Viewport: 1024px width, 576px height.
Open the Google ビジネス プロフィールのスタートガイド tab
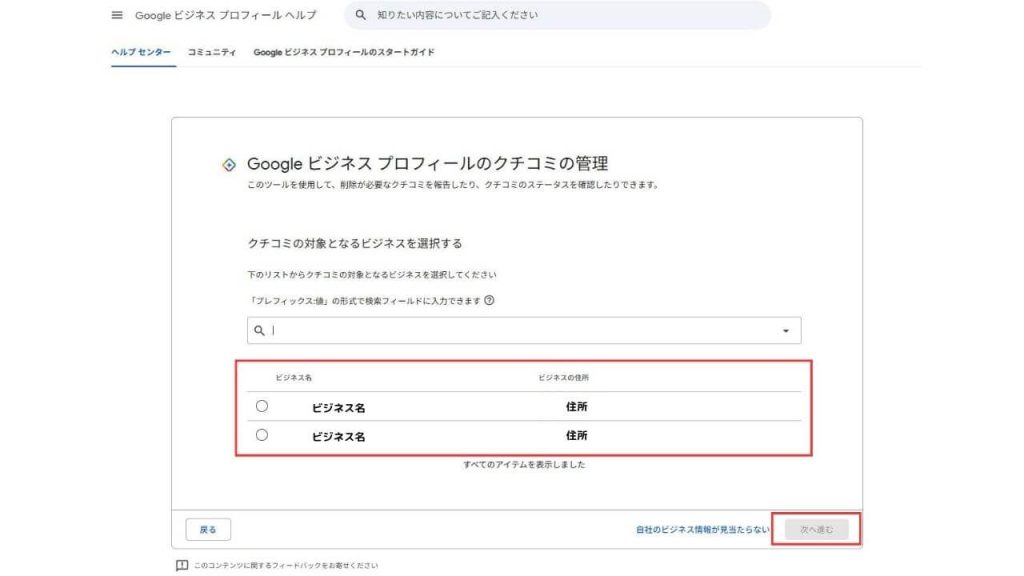tap(344, 52)
